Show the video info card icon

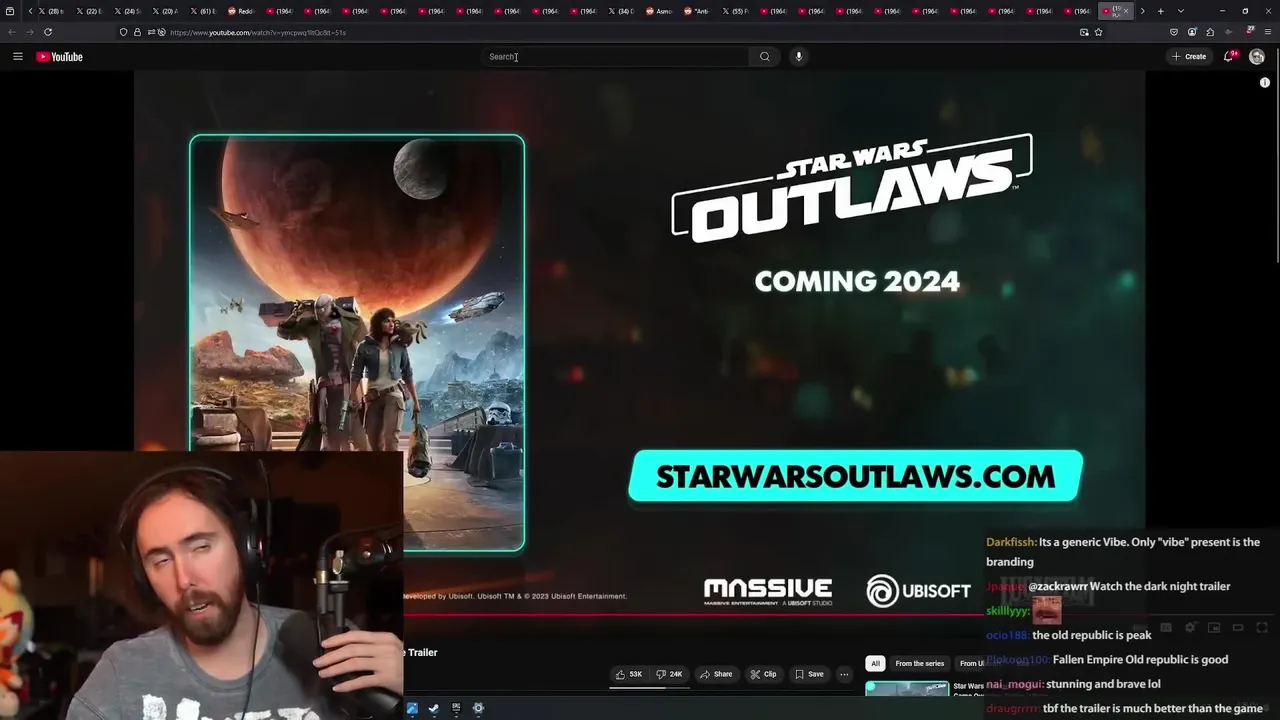point(1265,83)
